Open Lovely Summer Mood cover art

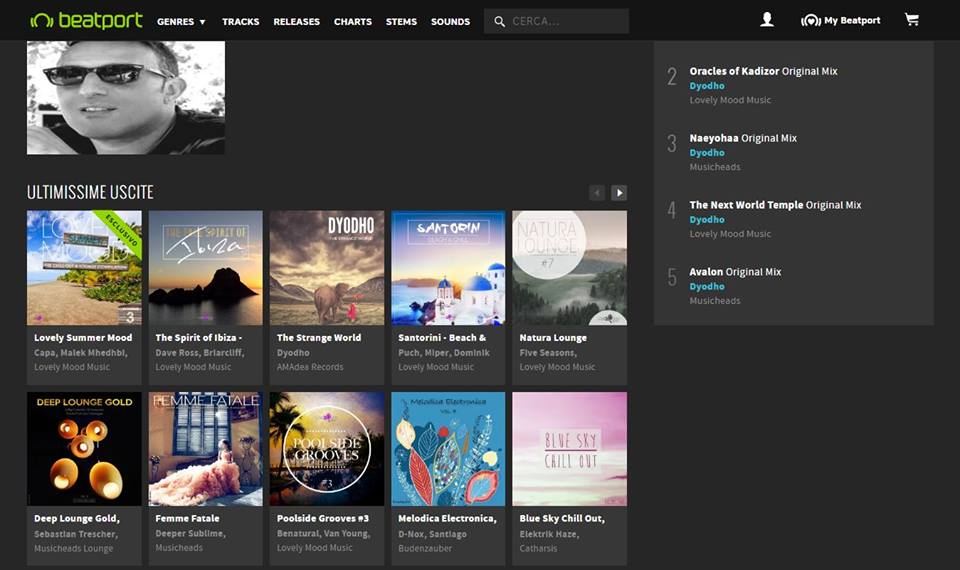[84, 268]
